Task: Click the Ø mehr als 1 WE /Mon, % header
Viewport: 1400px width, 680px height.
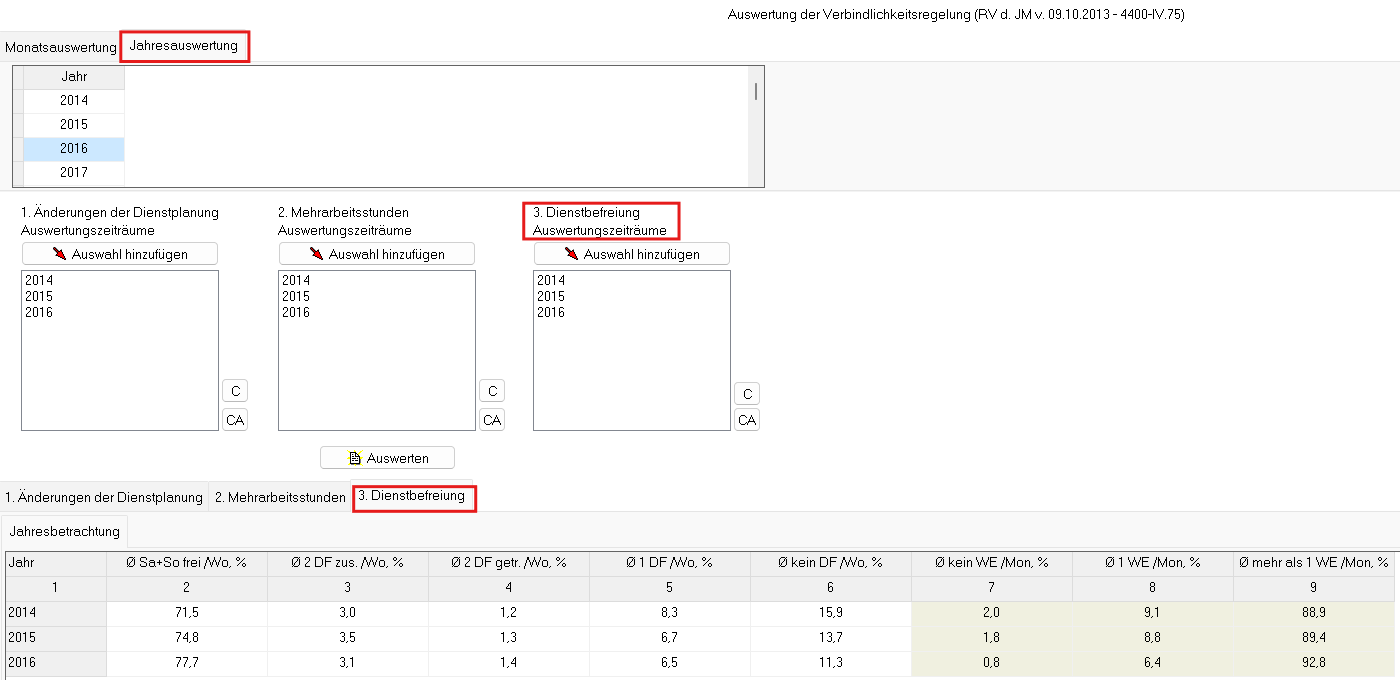Action: (1314, 563)
